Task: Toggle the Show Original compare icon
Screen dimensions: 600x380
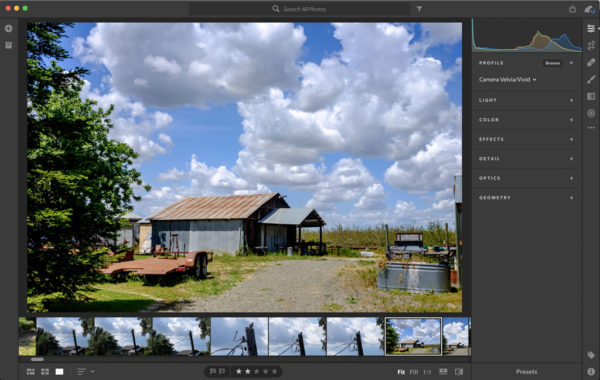Action: 459,372
